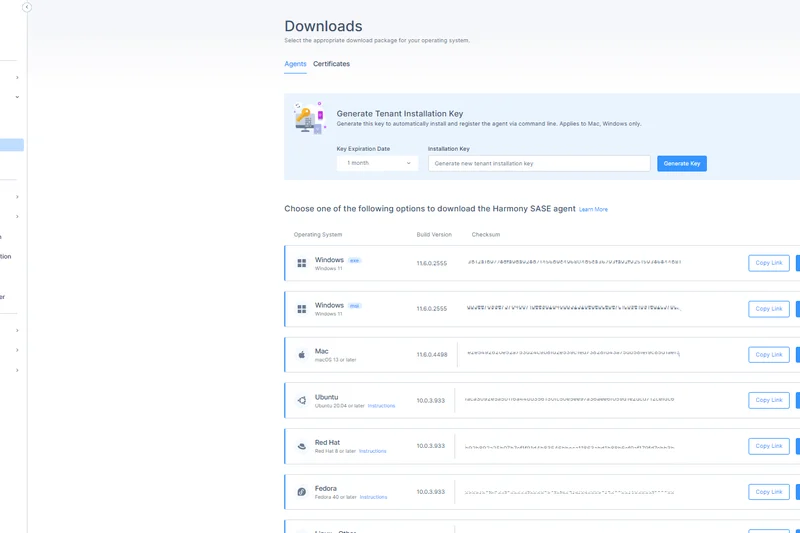Click the Installation Key input field

click(x=539, y=163)
